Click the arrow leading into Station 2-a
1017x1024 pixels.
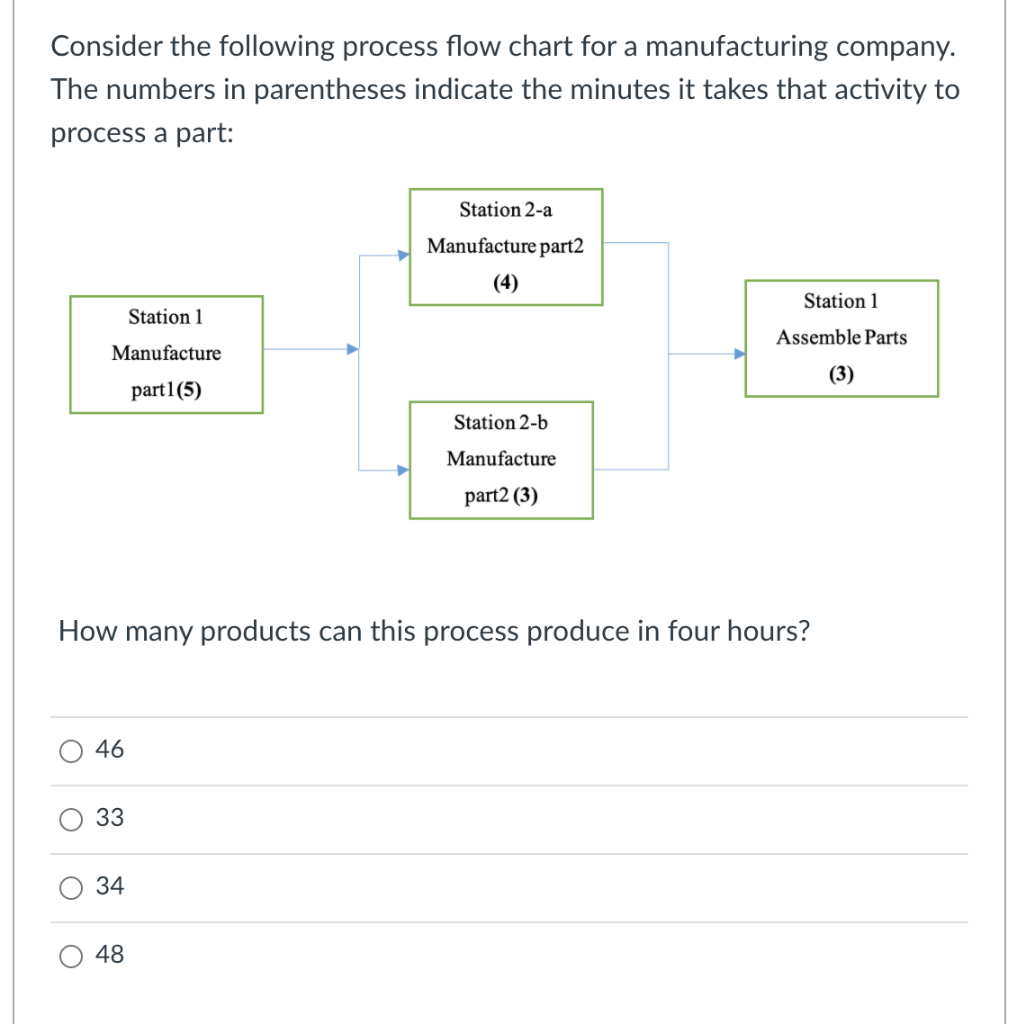385,256
